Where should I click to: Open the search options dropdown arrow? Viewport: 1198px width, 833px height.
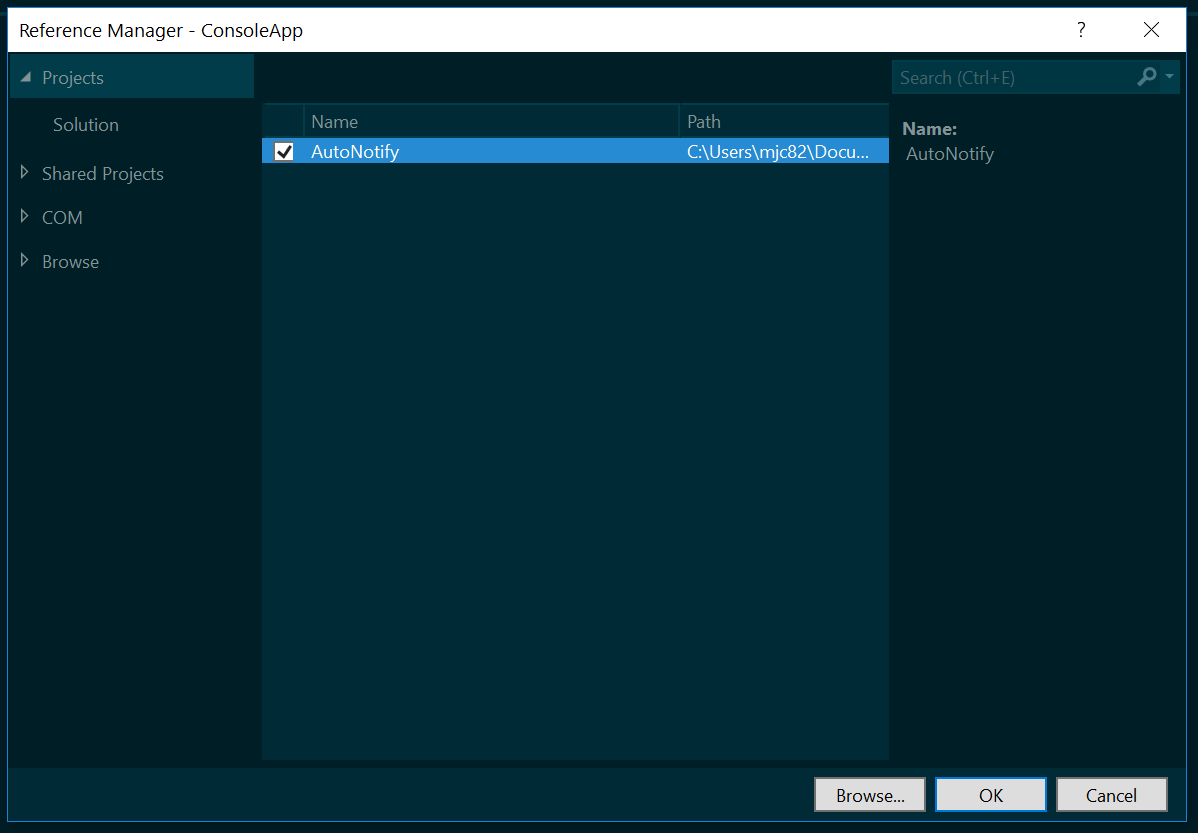(x=1169, y=76)
